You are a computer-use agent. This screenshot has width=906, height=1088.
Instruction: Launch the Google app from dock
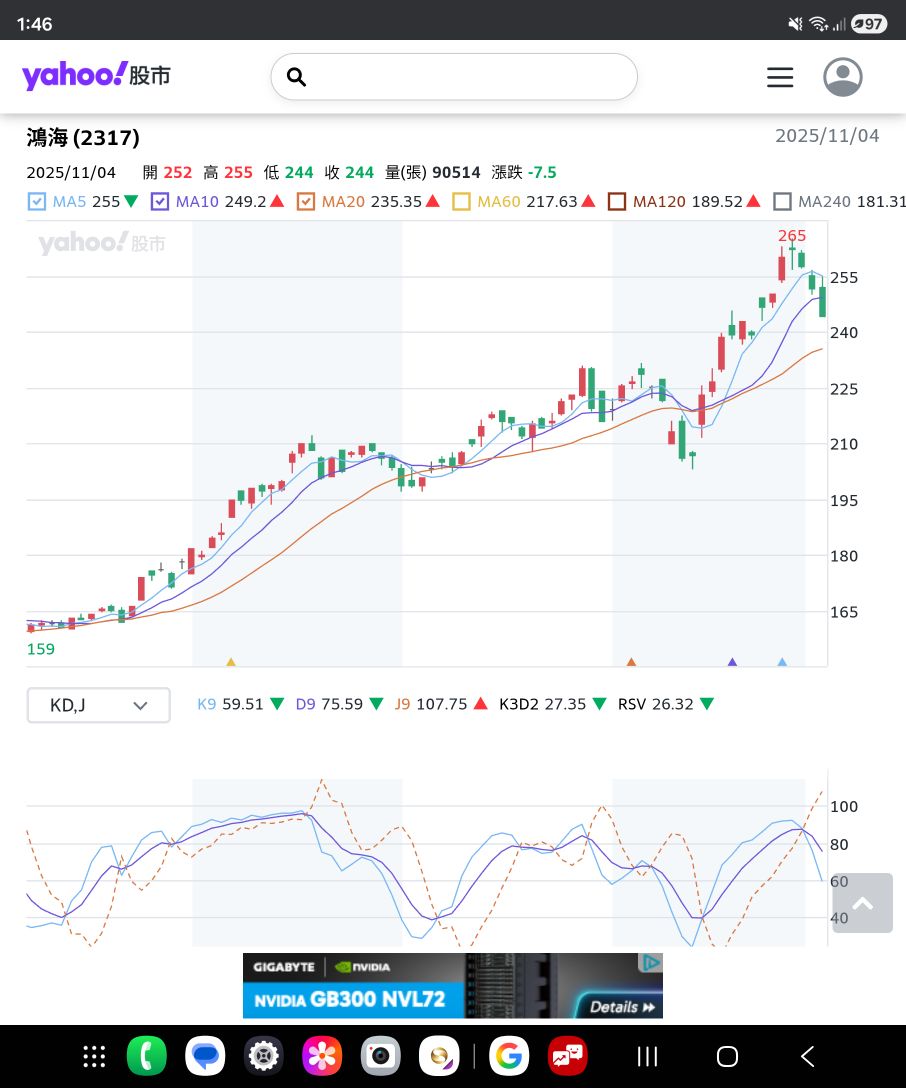click(x=509, y=1056)
